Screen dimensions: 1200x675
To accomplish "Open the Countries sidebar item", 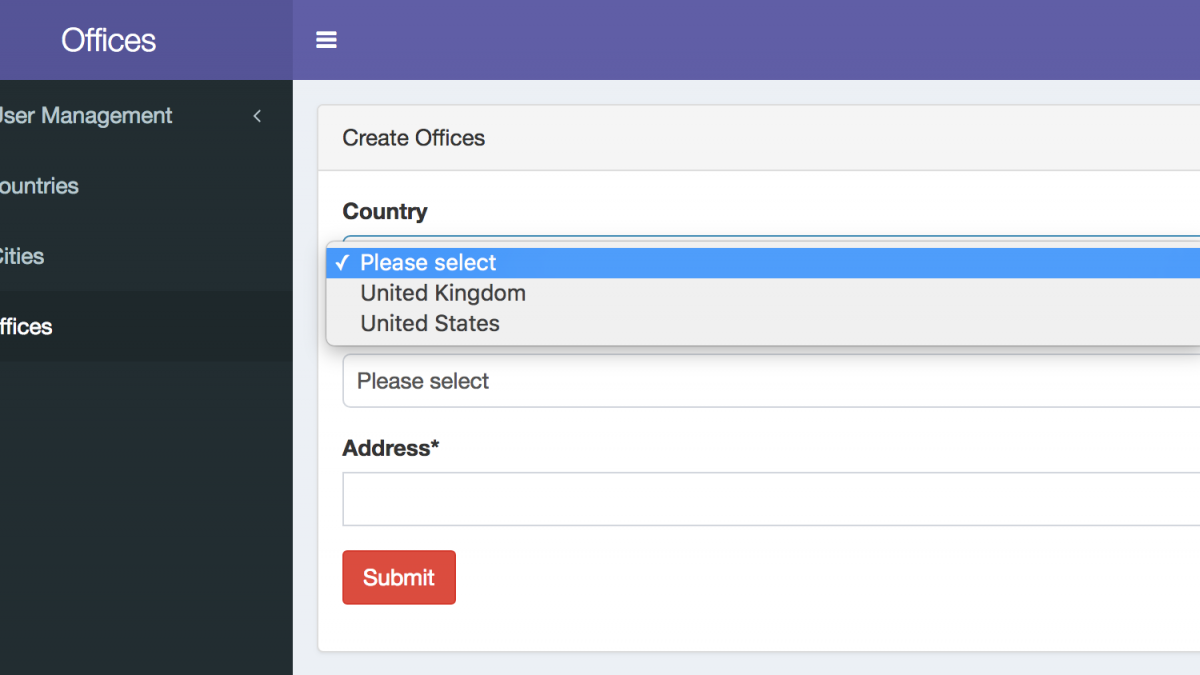I will (146, 186).
